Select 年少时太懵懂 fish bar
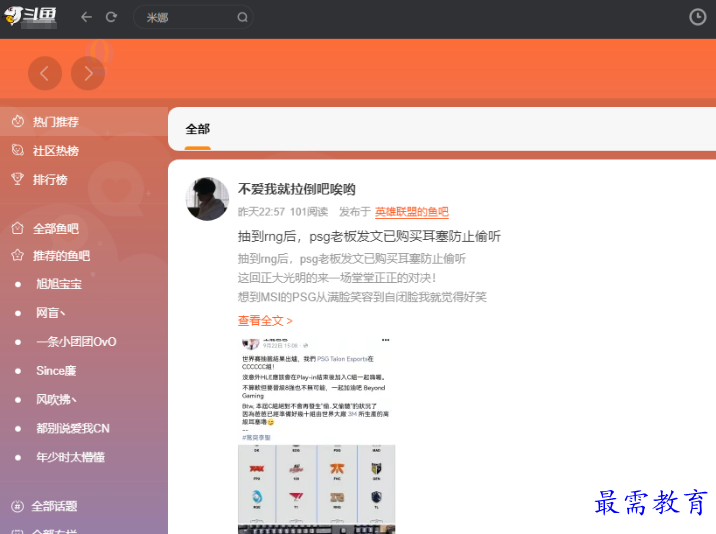 (x=71, y=457)
